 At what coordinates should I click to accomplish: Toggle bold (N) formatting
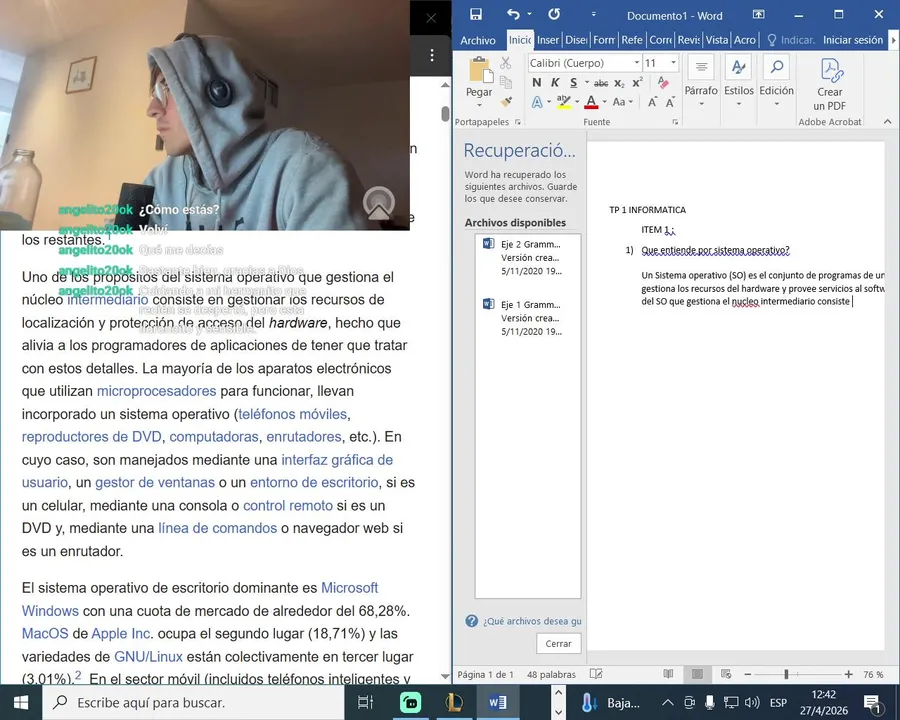tap(537, 83)
